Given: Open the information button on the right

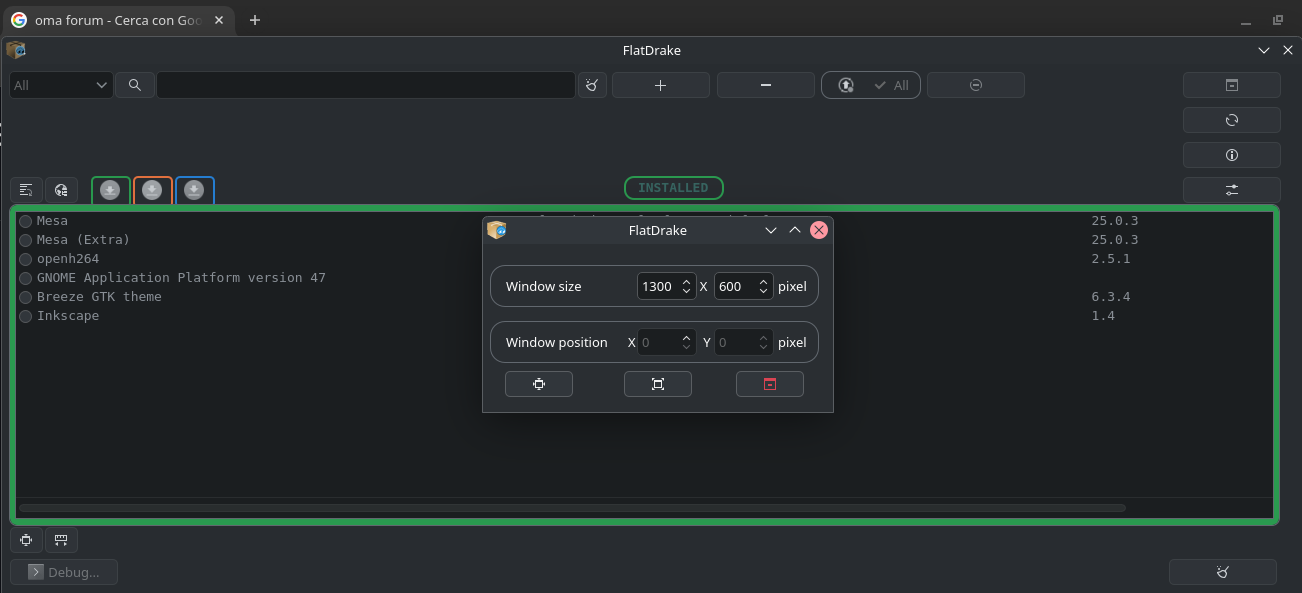Looking at the screenshot, I should [1232, 155].
